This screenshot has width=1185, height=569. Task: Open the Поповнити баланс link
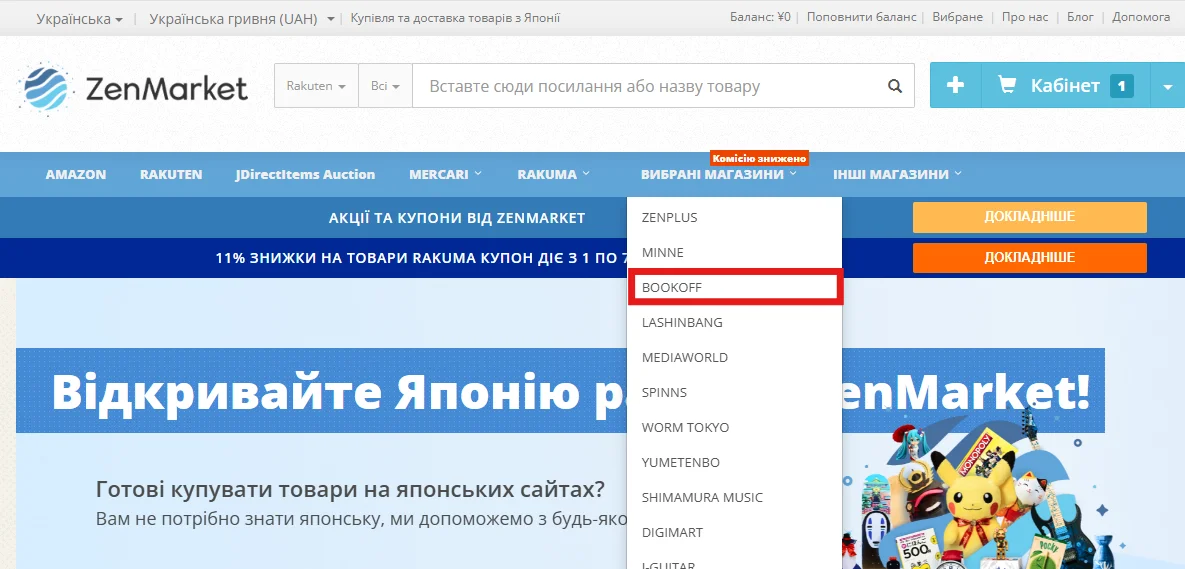[x=862, y=17]
